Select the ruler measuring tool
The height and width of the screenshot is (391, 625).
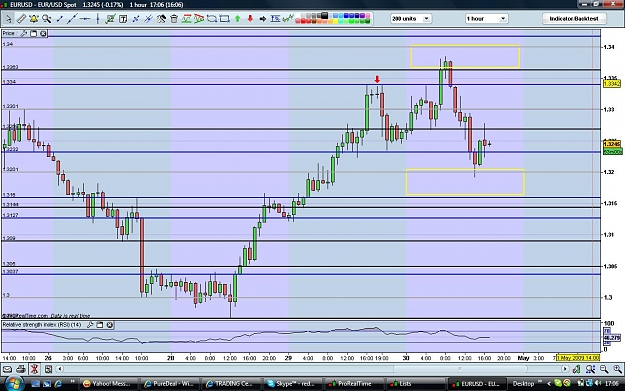tap(21, 19)
